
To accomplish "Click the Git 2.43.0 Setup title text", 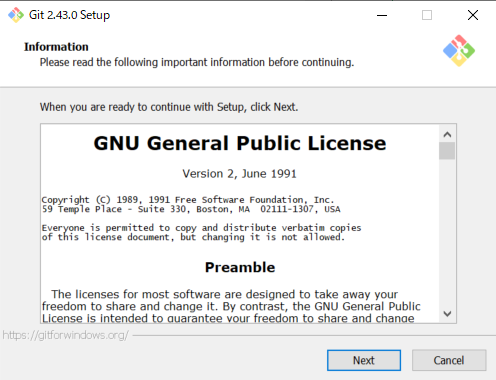I will click(x=69, y=15).
